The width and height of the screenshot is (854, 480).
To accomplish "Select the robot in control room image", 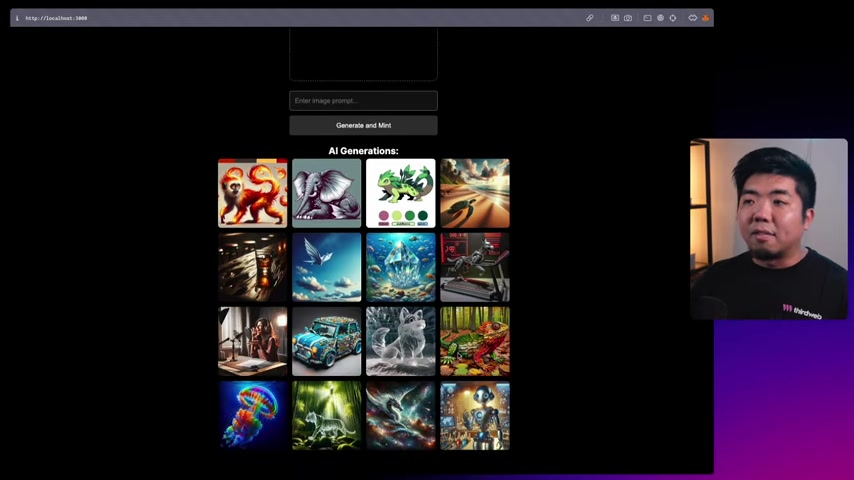I will (x=475, y=415).
